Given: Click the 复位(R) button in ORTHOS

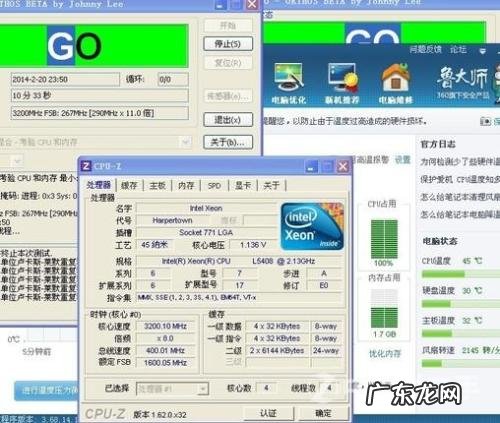Looking at the screenshot, I should point(228,63).
